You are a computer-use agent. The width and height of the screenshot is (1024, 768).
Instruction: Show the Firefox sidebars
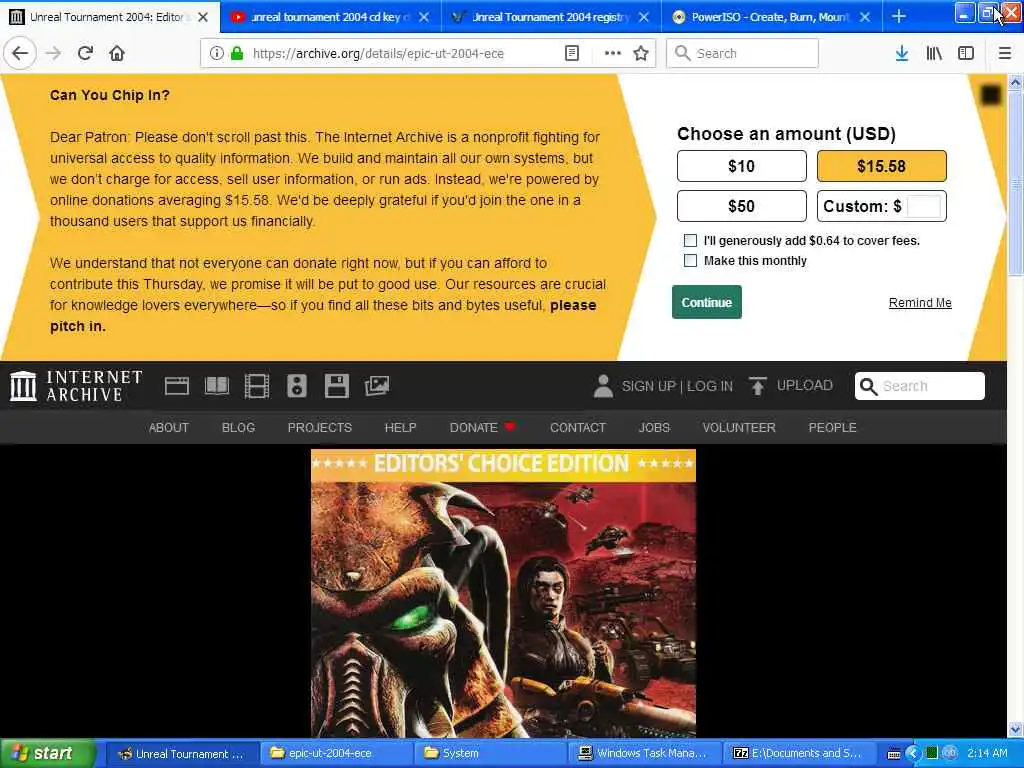tap(966, 53)
